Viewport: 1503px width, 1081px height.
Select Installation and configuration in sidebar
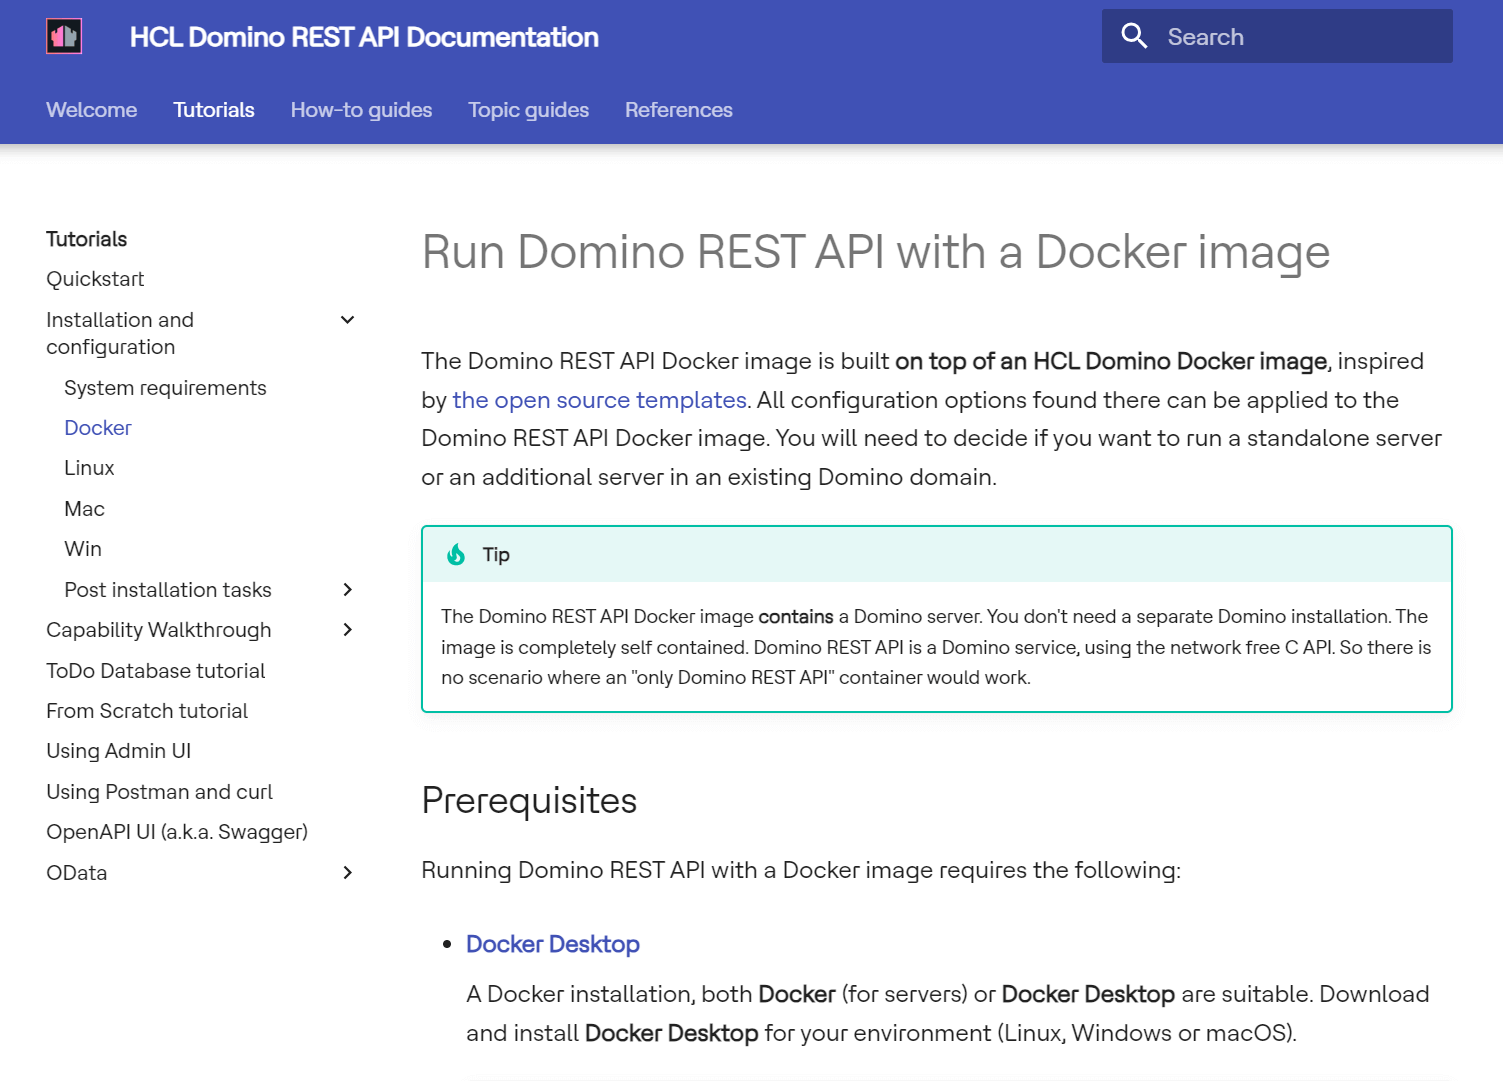pos(120,333)
